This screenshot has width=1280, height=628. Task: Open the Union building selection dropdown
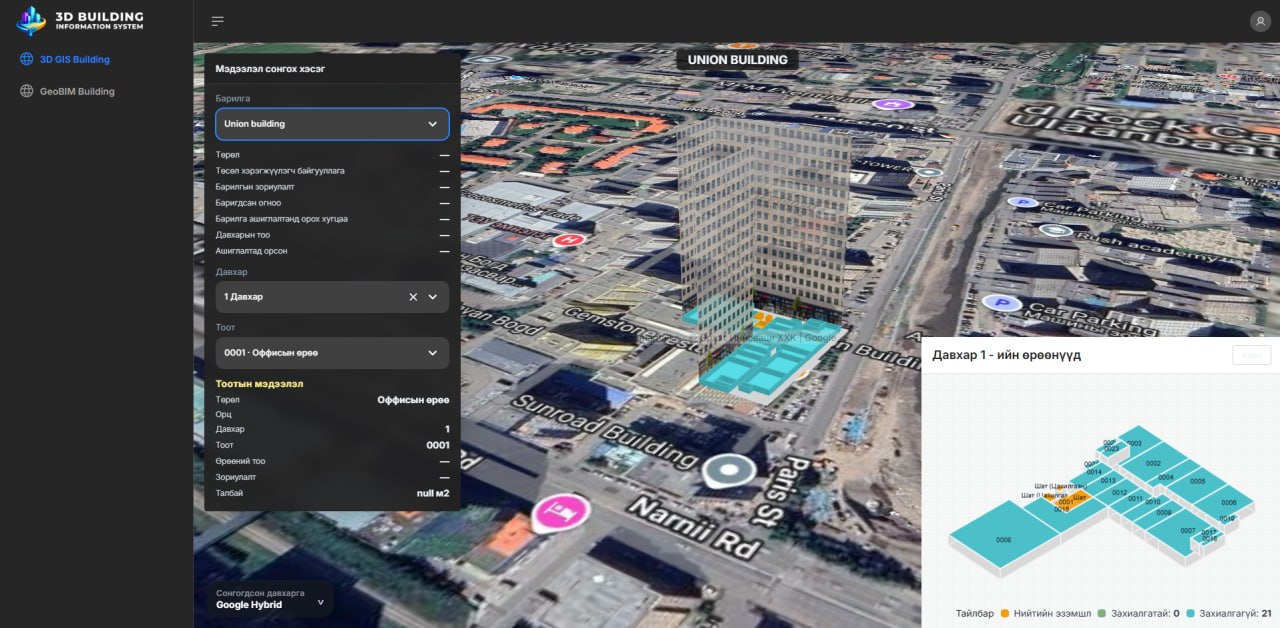pyautogui.click(x=332, y=123)
